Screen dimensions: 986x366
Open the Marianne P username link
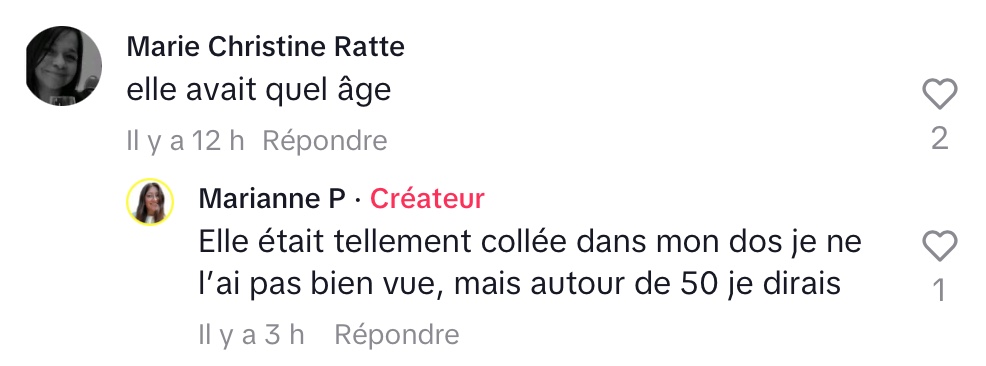click(x=272, y=199)
